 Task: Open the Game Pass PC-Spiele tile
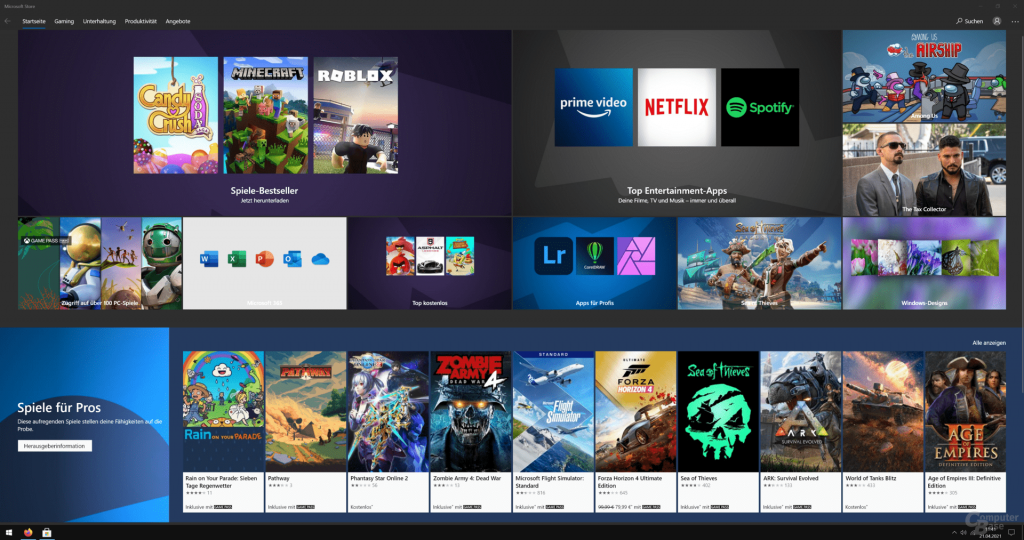click(x=100, y=263)
